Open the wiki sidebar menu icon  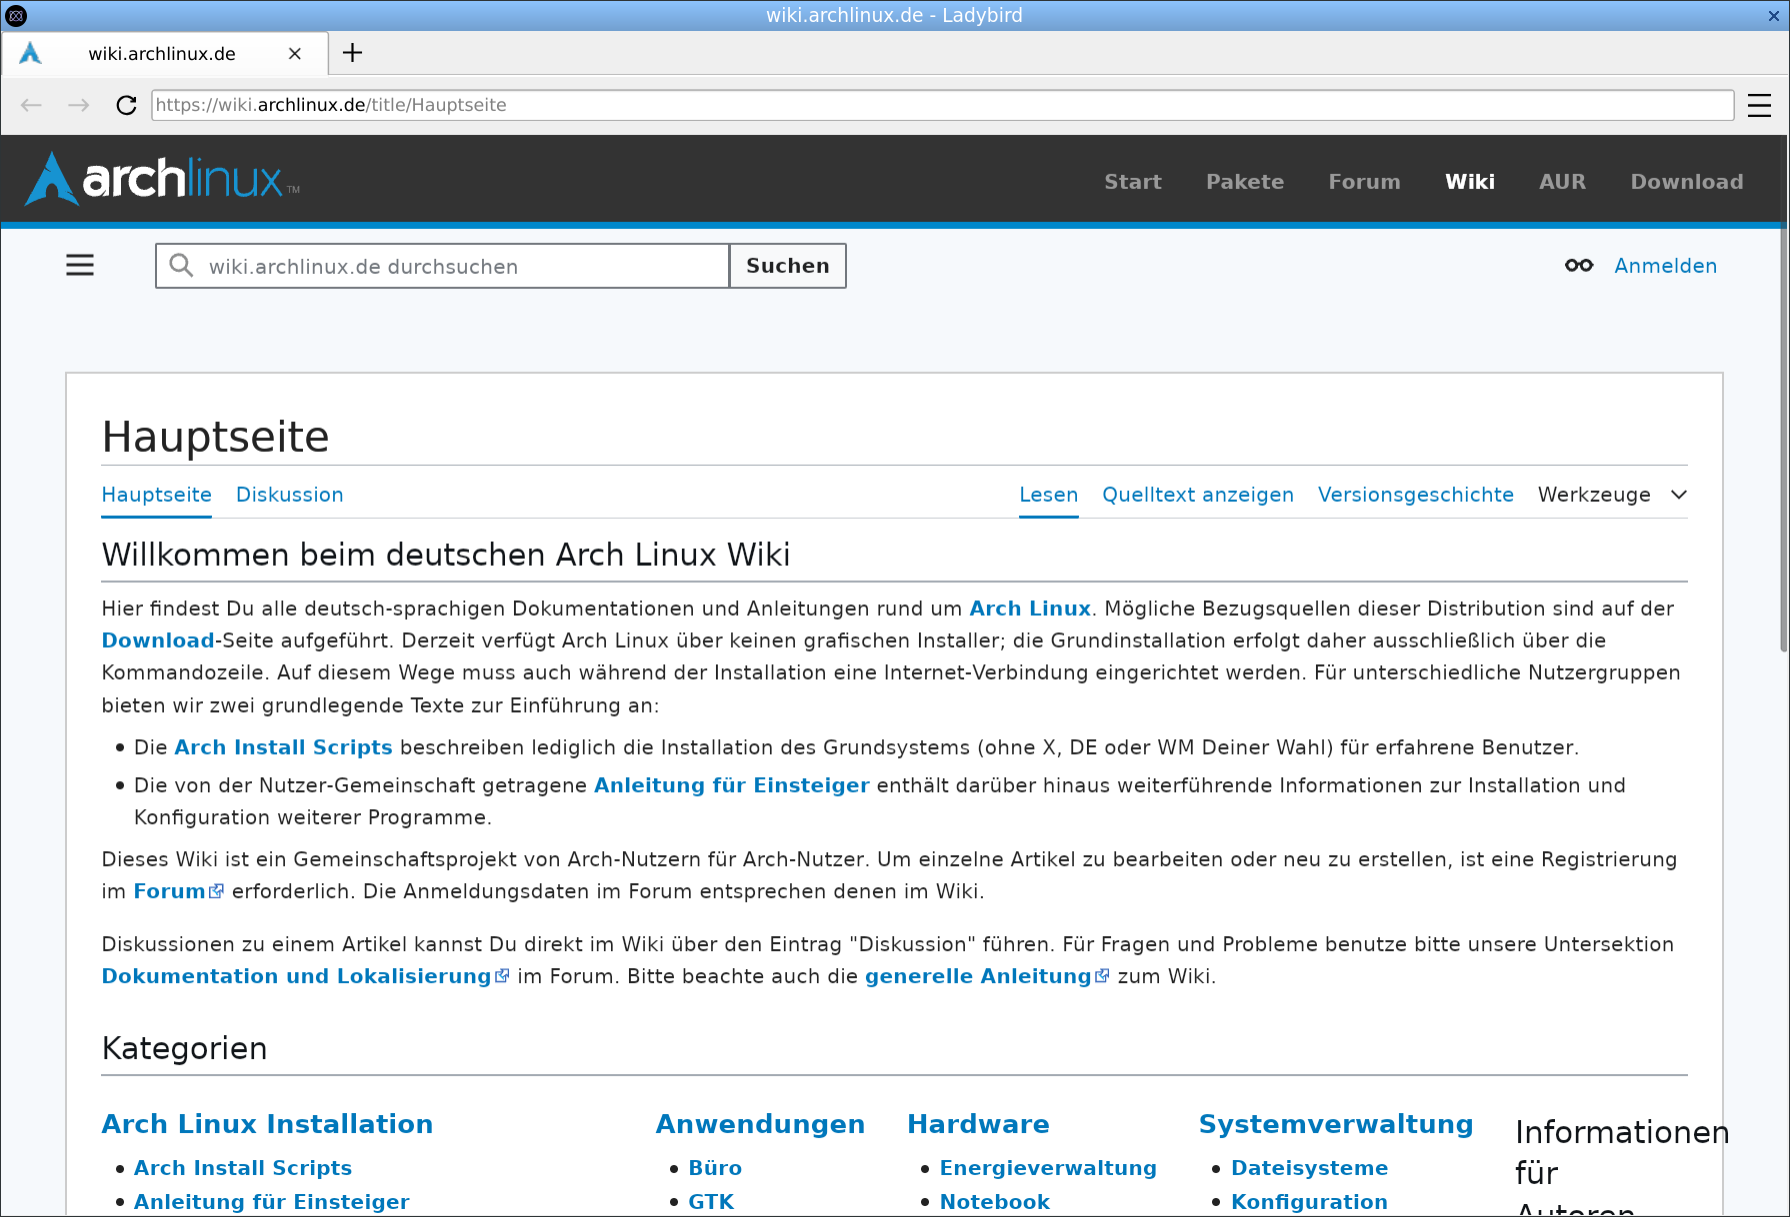(x=80, y=265)
